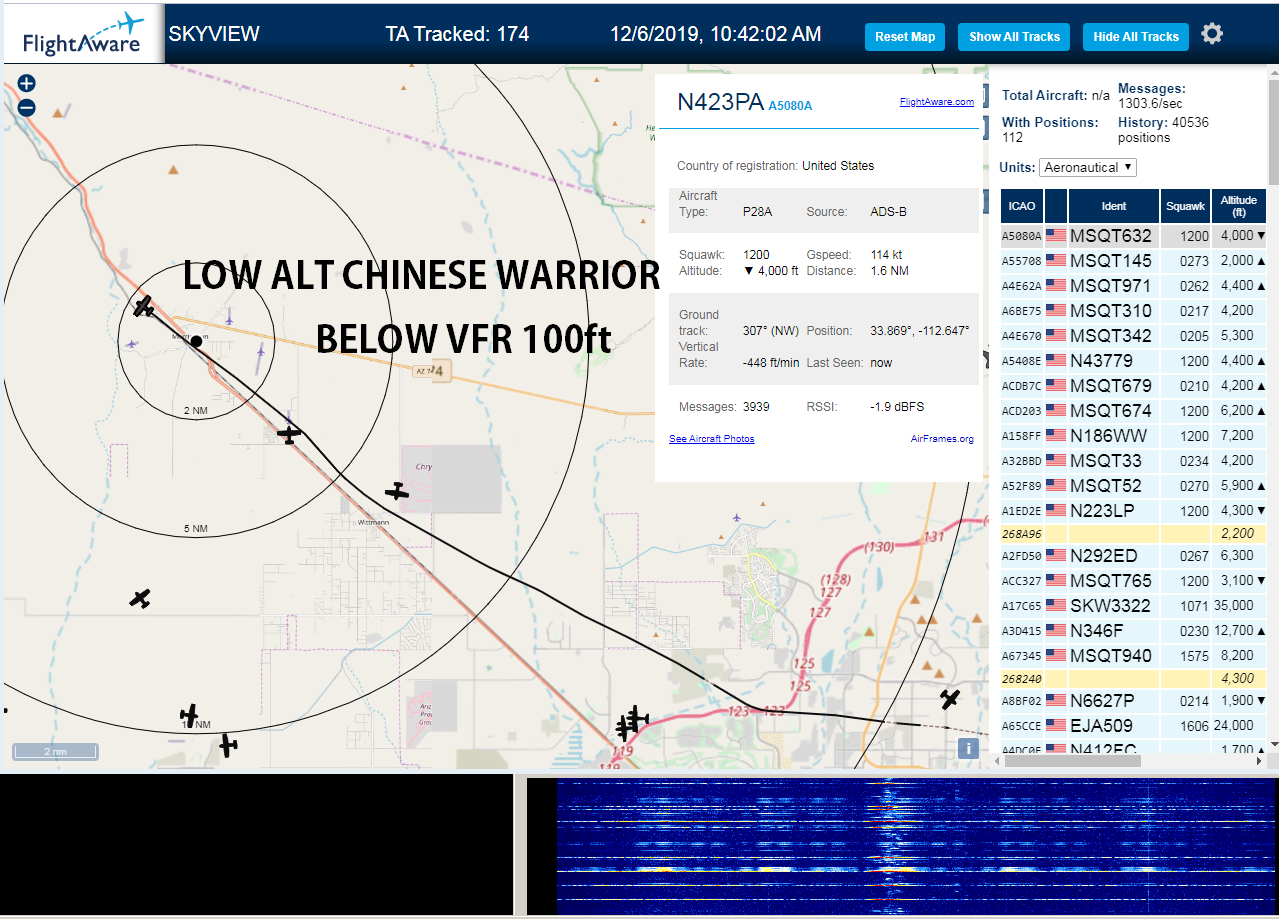This screenshot has height=919, width=1279.
Task: Select MSQT765 in aircraft list
Action: pyautogui.click(x=1134, y=581)
